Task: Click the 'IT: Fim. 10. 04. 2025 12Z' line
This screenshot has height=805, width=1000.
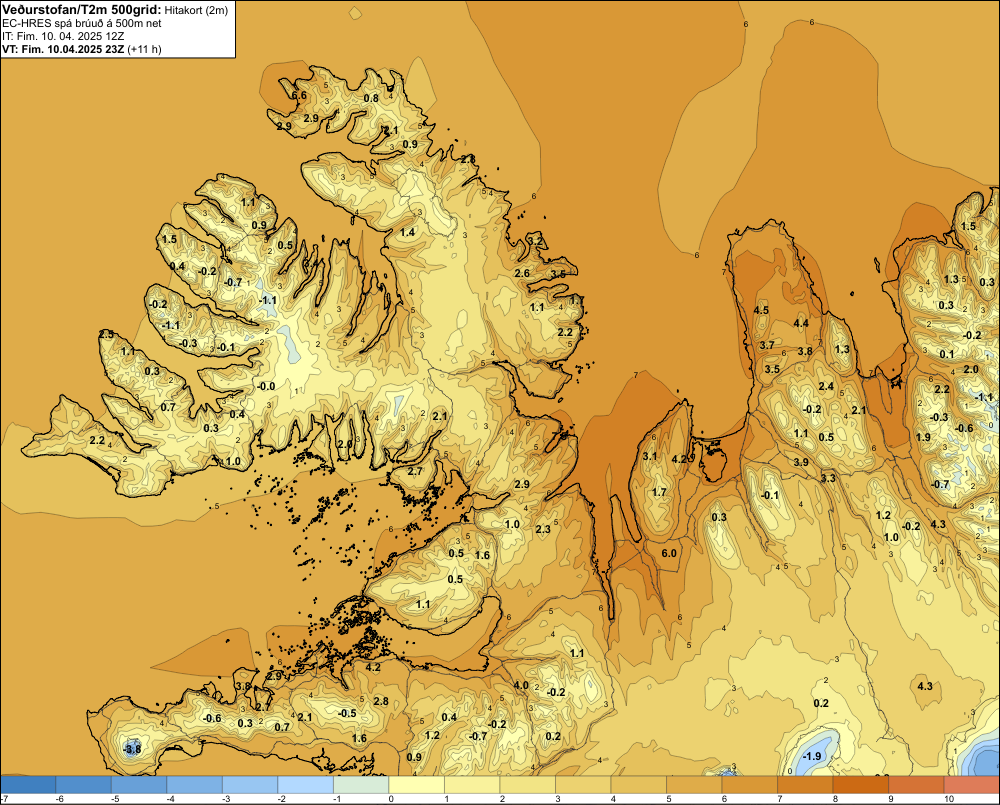Action: (63, 36)
